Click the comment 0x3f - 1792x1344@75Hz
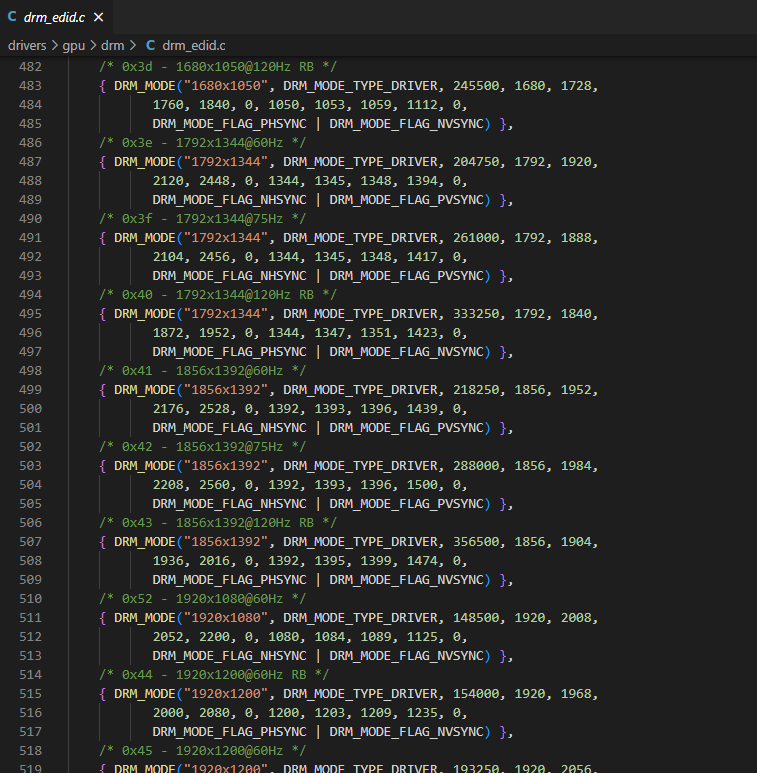Screen dimensions: 757x773 (x=203, y=218)
